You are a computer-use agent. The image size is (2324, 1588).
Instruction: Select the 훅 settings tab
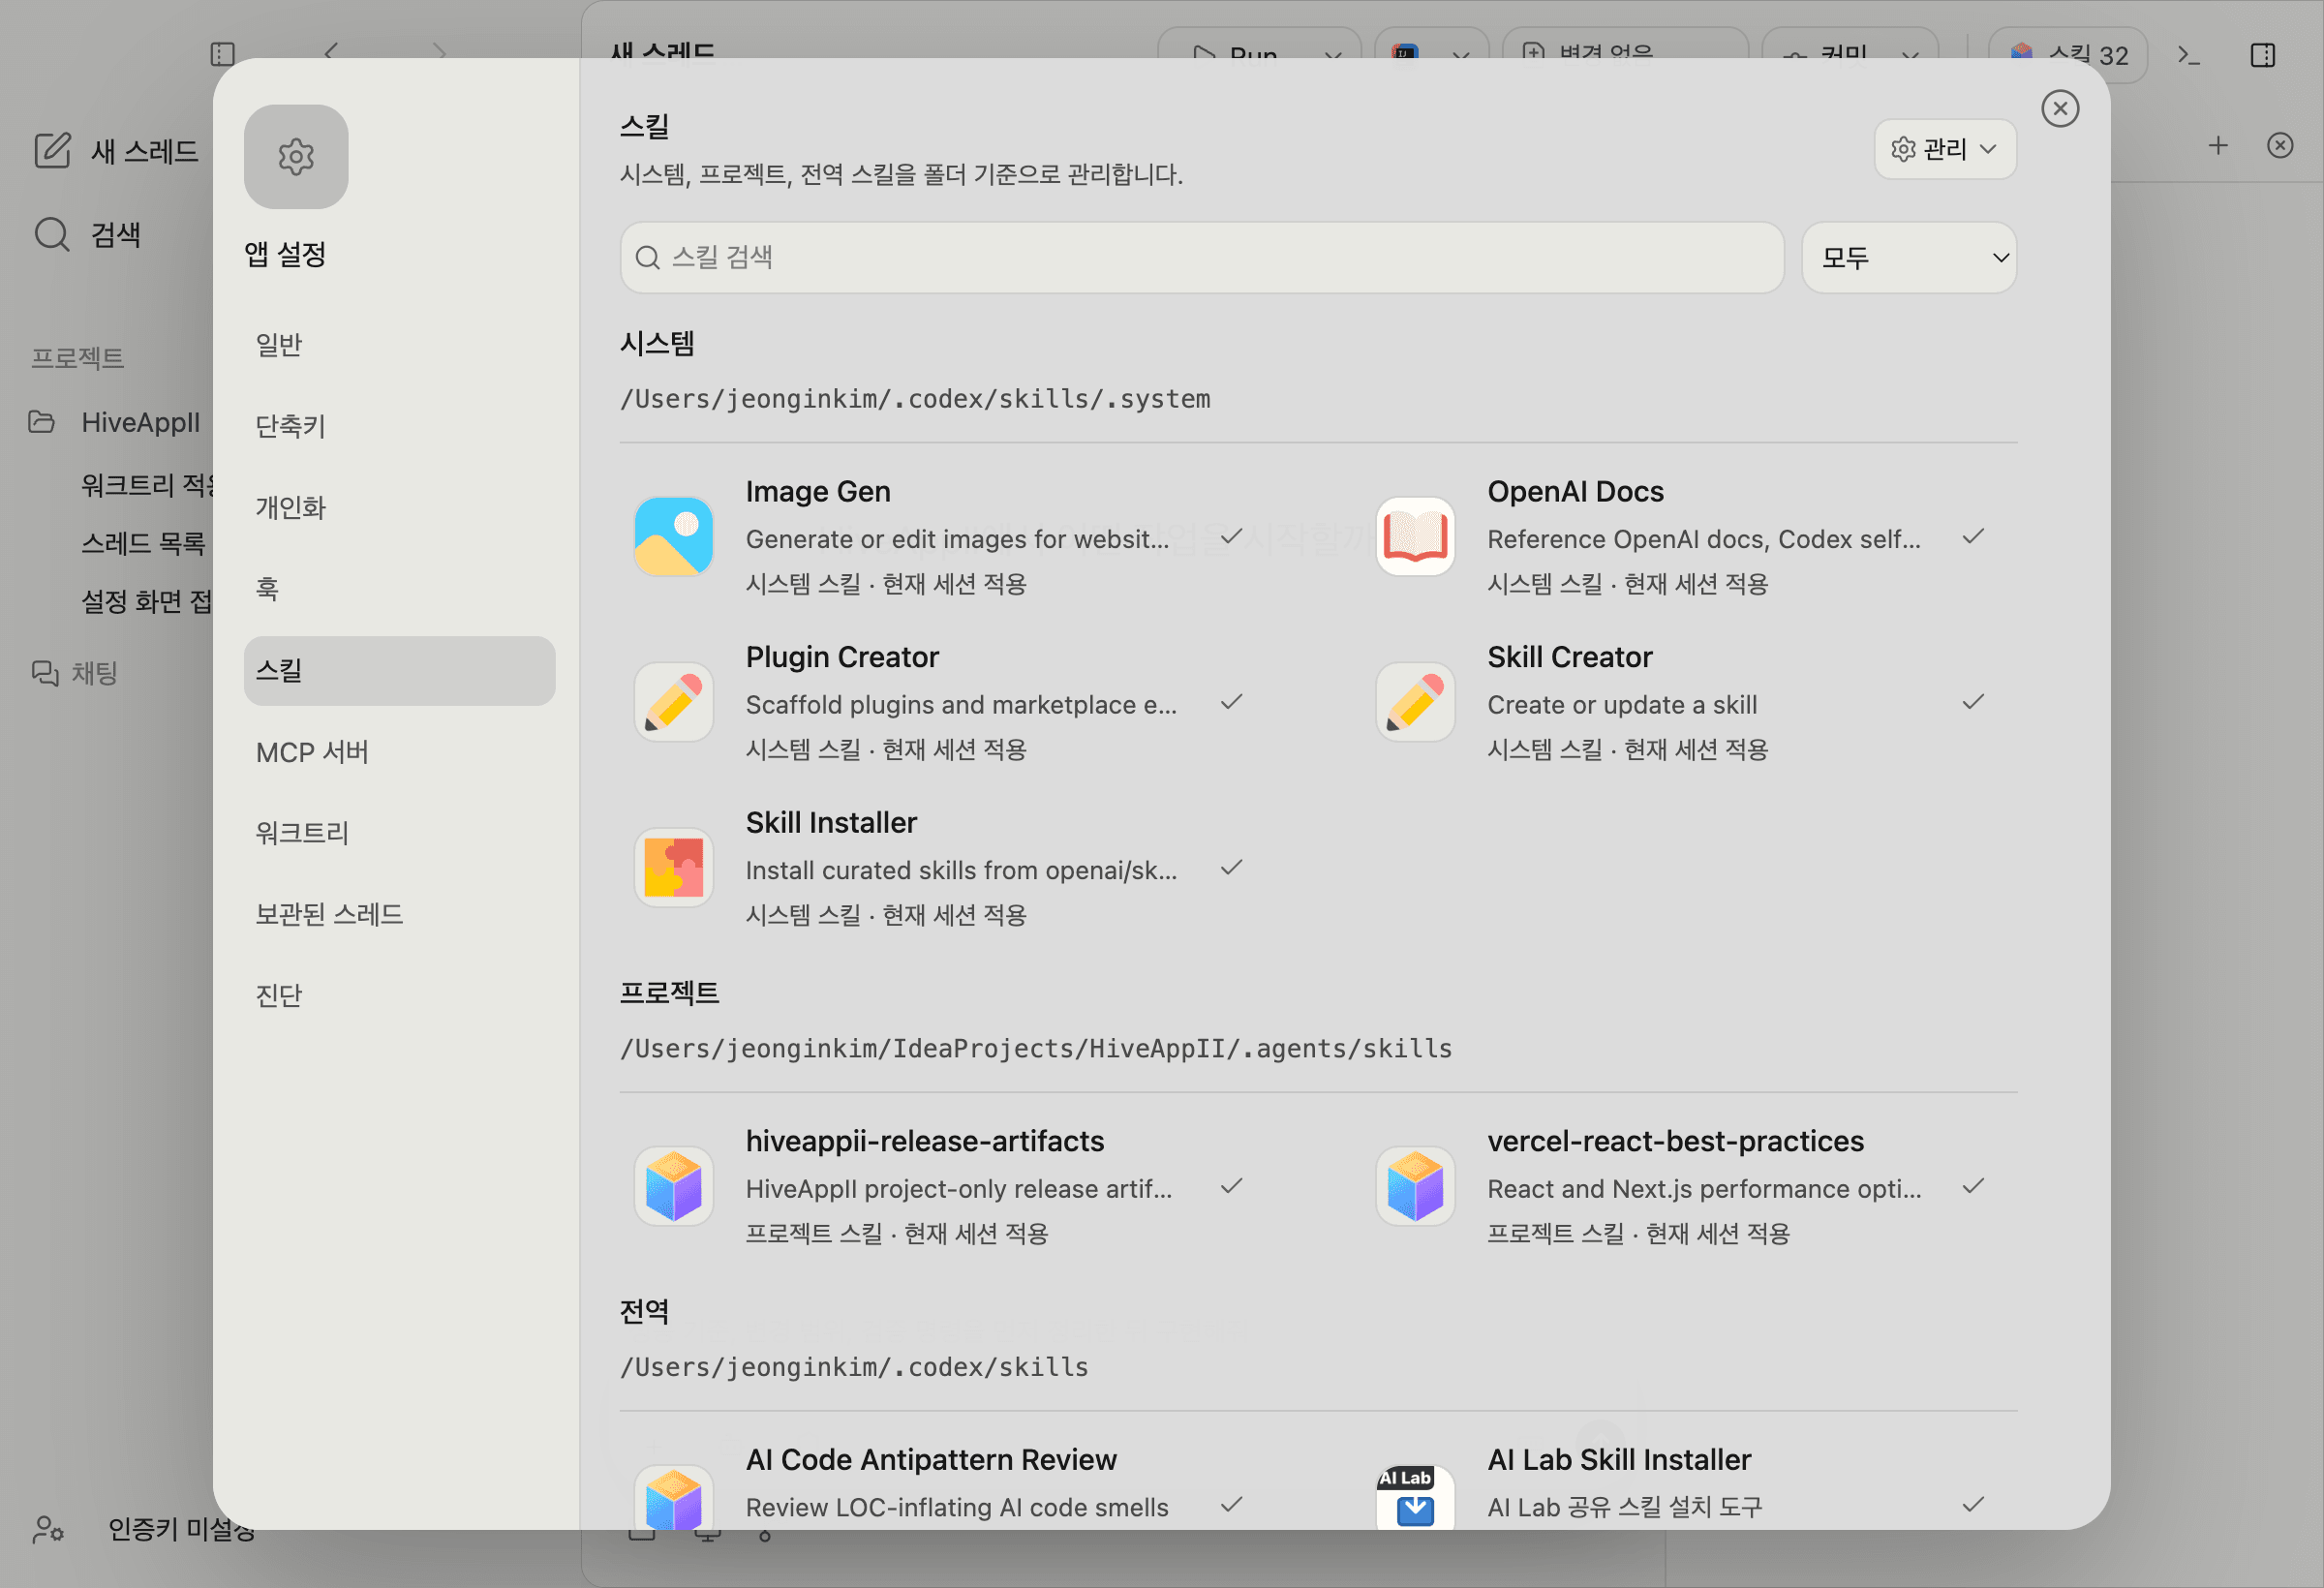pyautogui.click(x=399, y=589)
